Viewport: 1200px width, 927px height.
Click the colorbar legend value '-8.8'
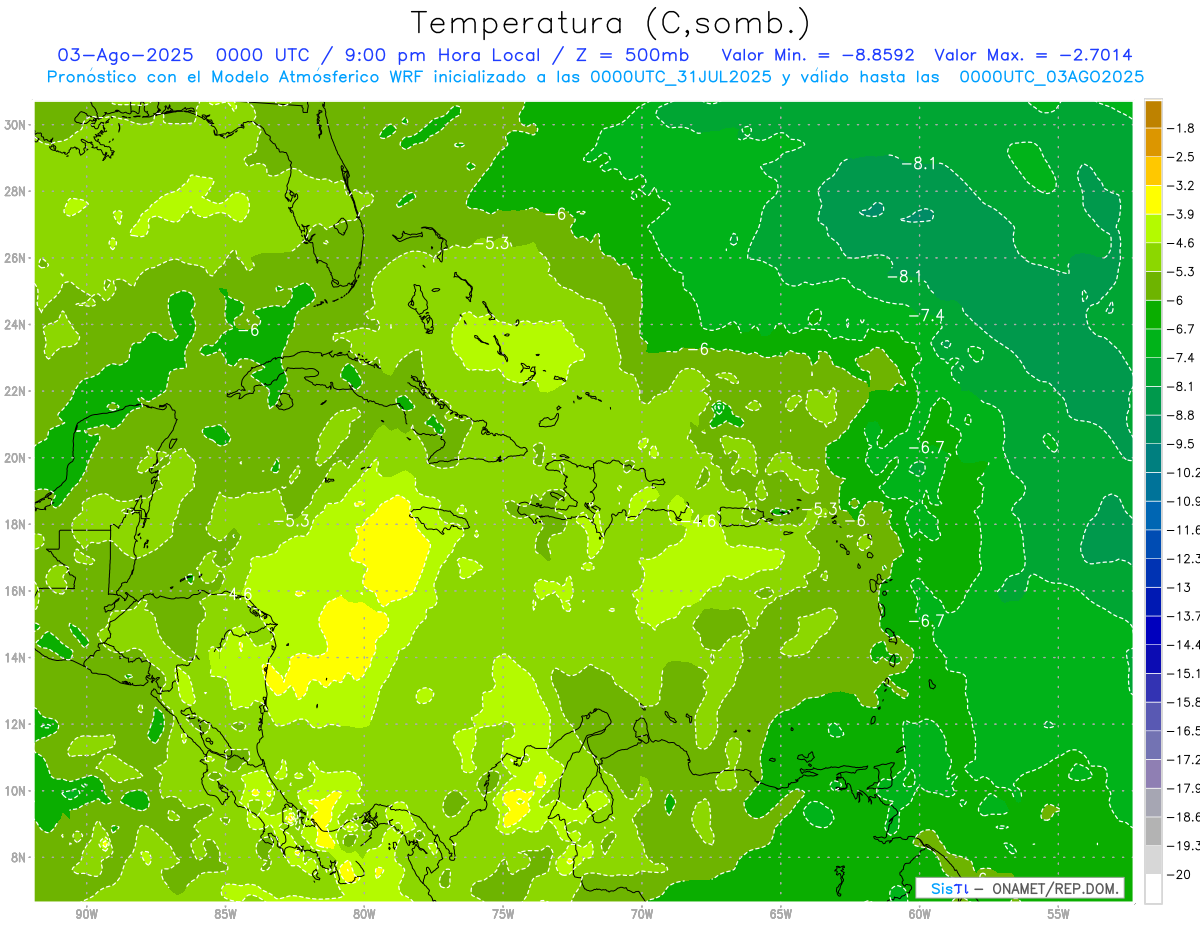click(x=1183, y=415)
